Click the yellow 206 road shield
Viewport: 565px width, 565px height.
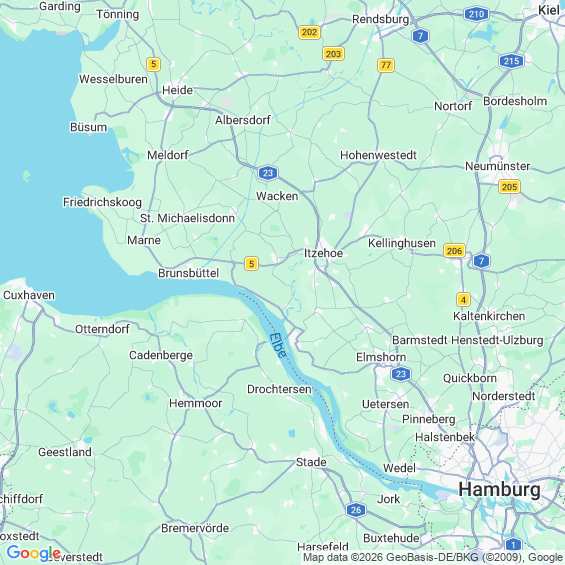(454, 251)
